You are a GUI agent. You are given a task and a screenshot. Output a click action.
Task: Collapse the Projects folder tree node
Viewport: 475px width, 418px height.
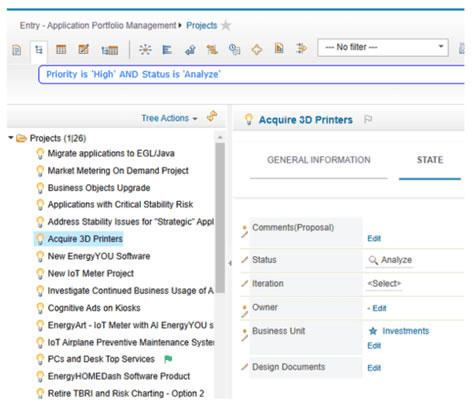click(11, 138)
